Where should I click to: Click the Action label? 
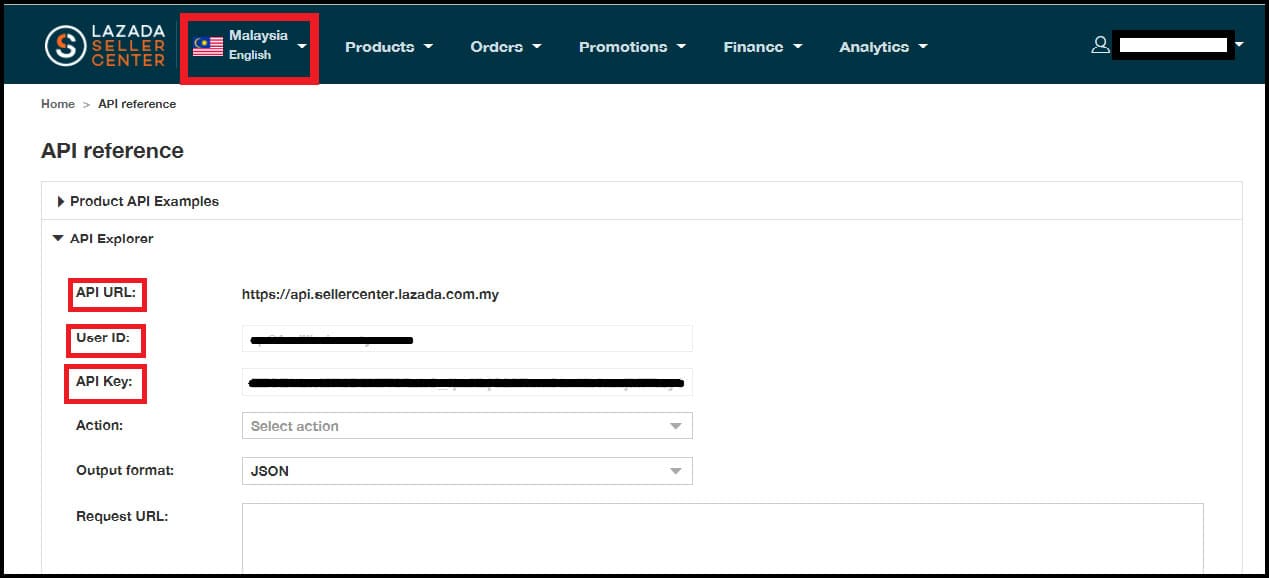(x=99, y=425)
